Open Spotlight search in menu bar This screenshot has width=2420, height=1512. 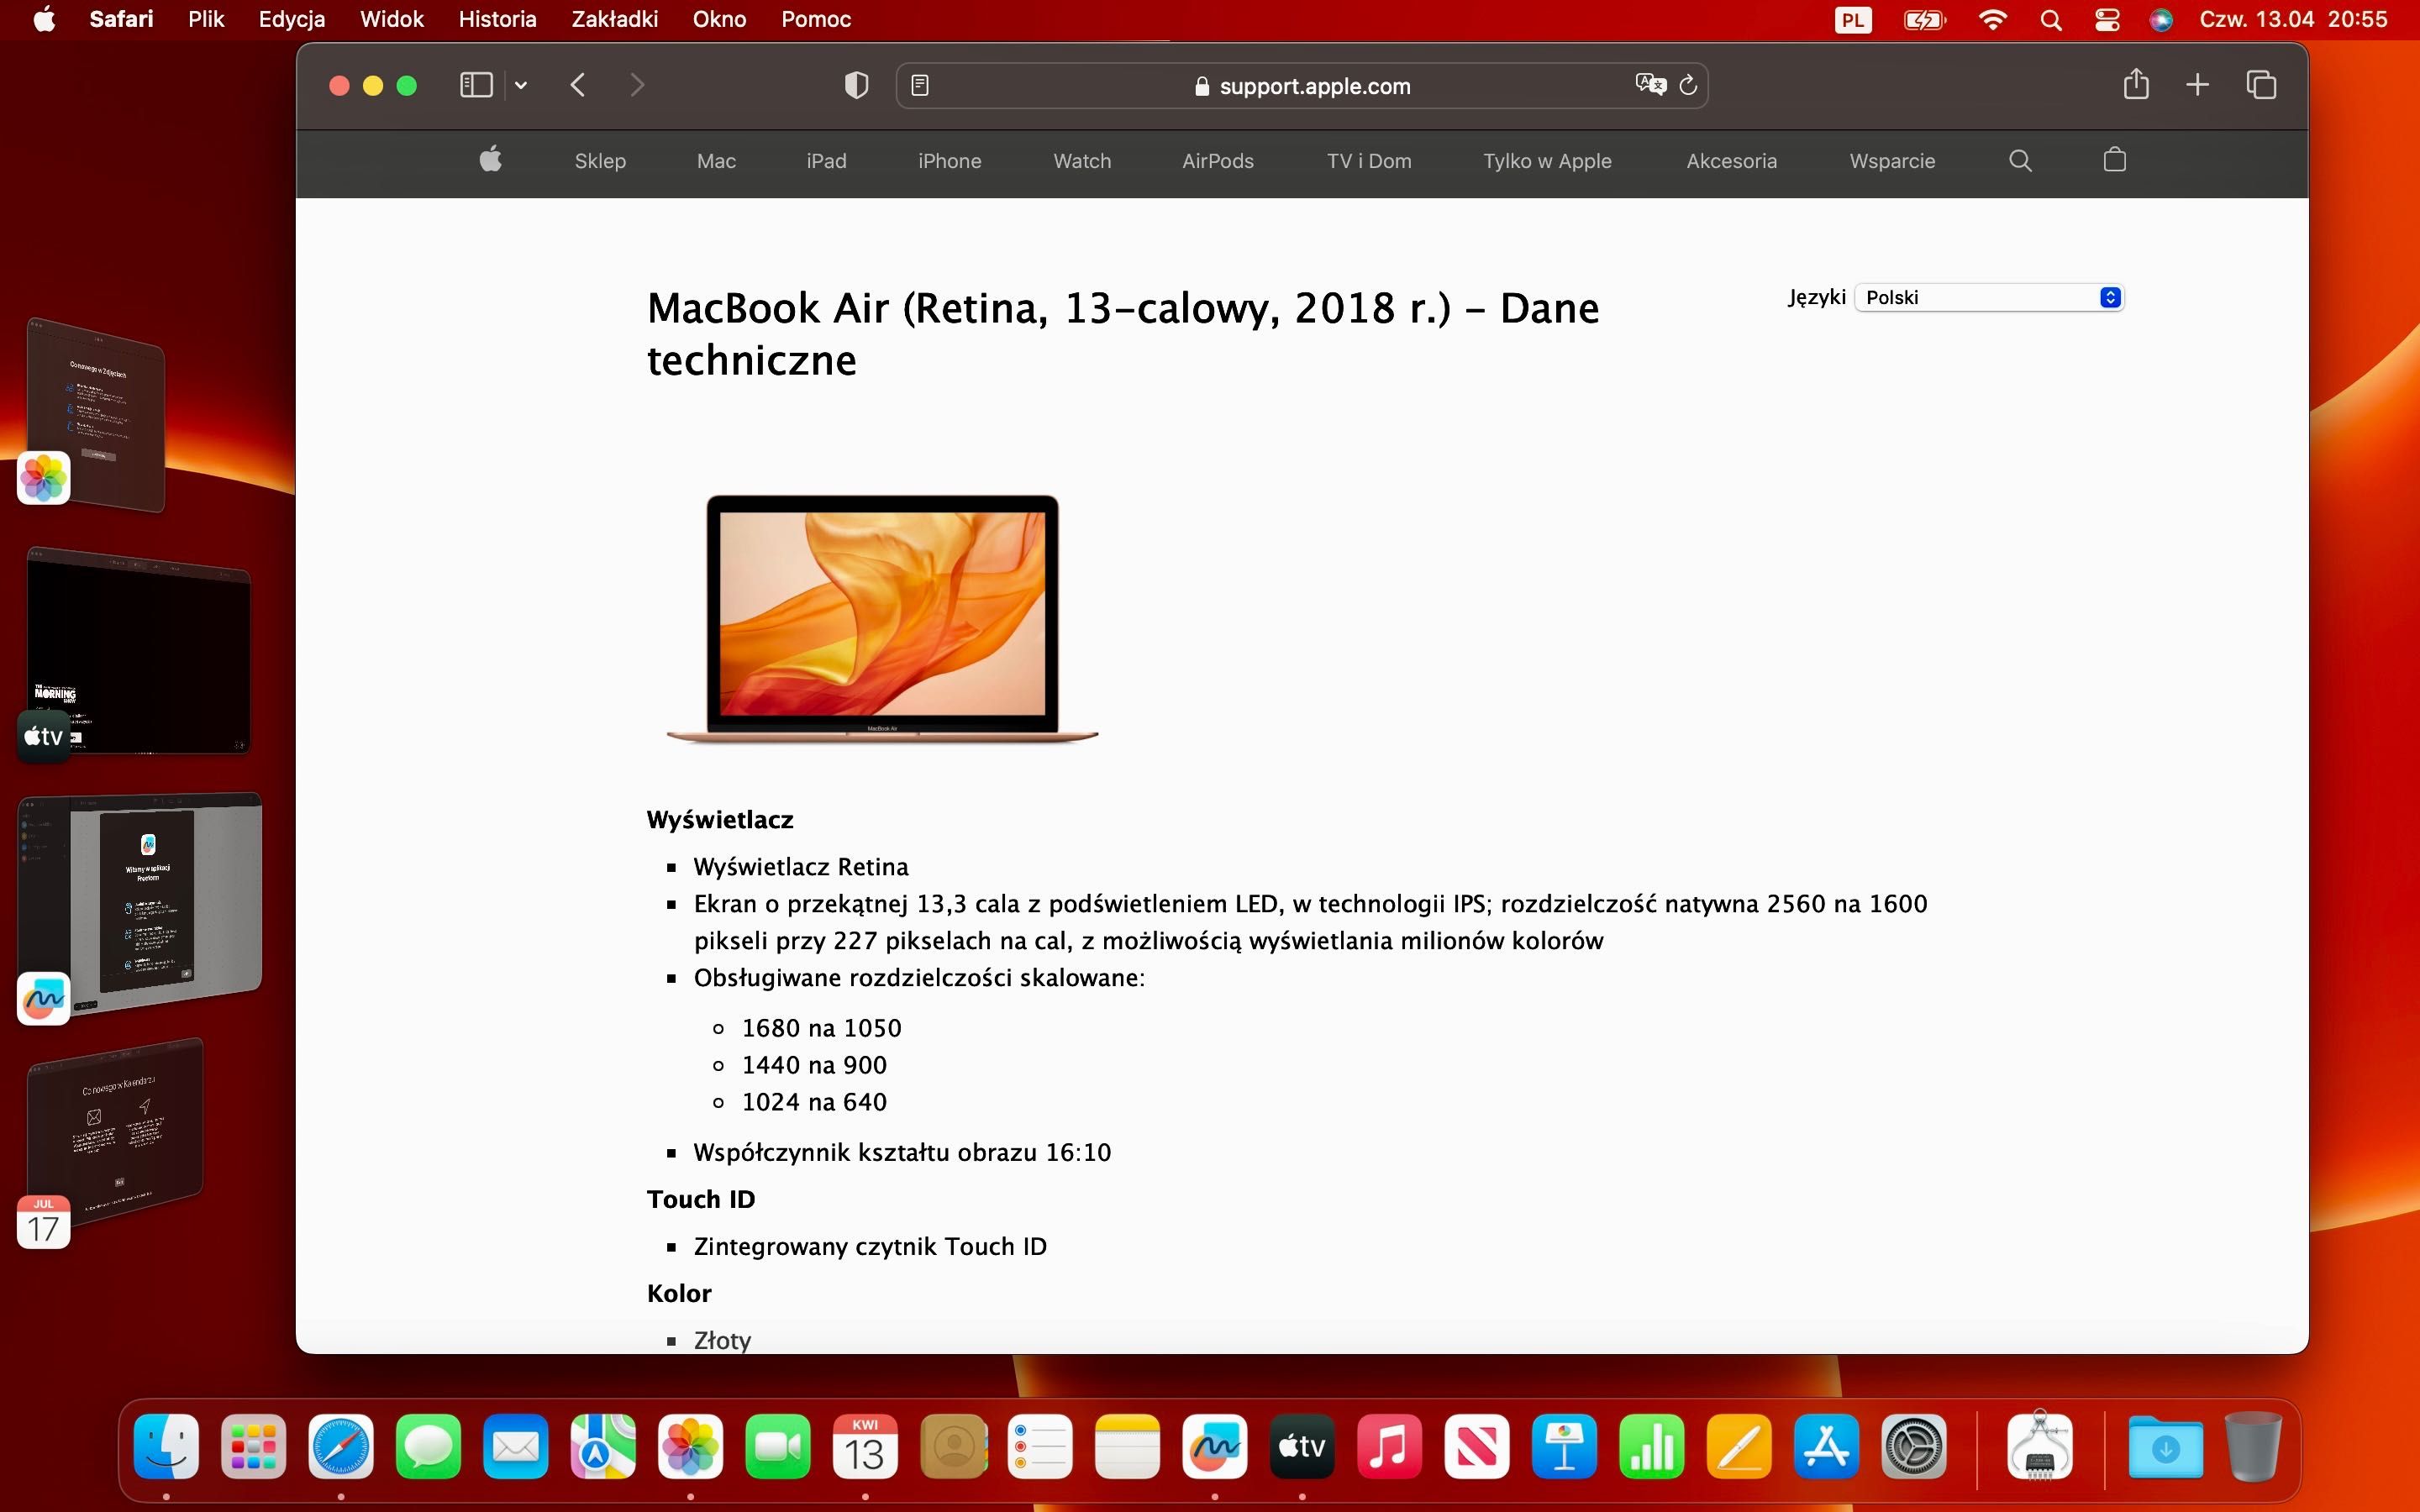(2050, 20)
